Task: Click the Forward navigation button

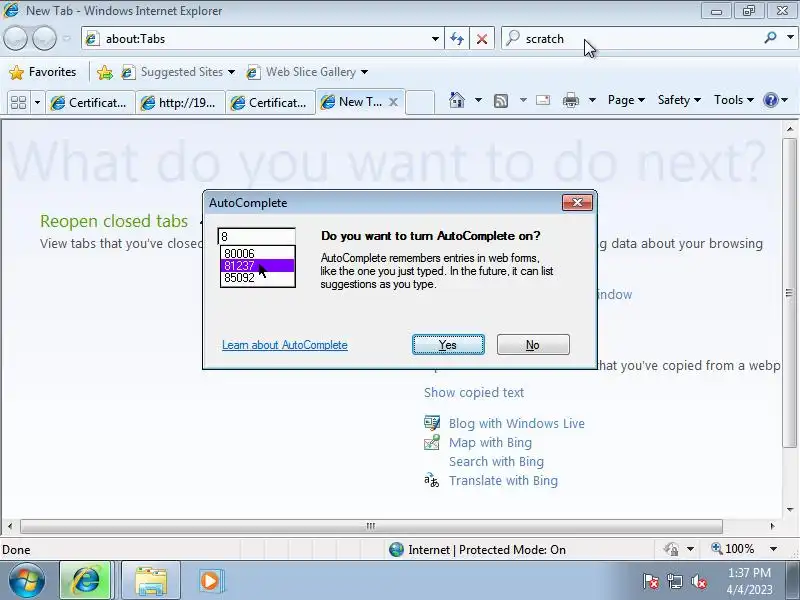Action: [x=44, y=38]
